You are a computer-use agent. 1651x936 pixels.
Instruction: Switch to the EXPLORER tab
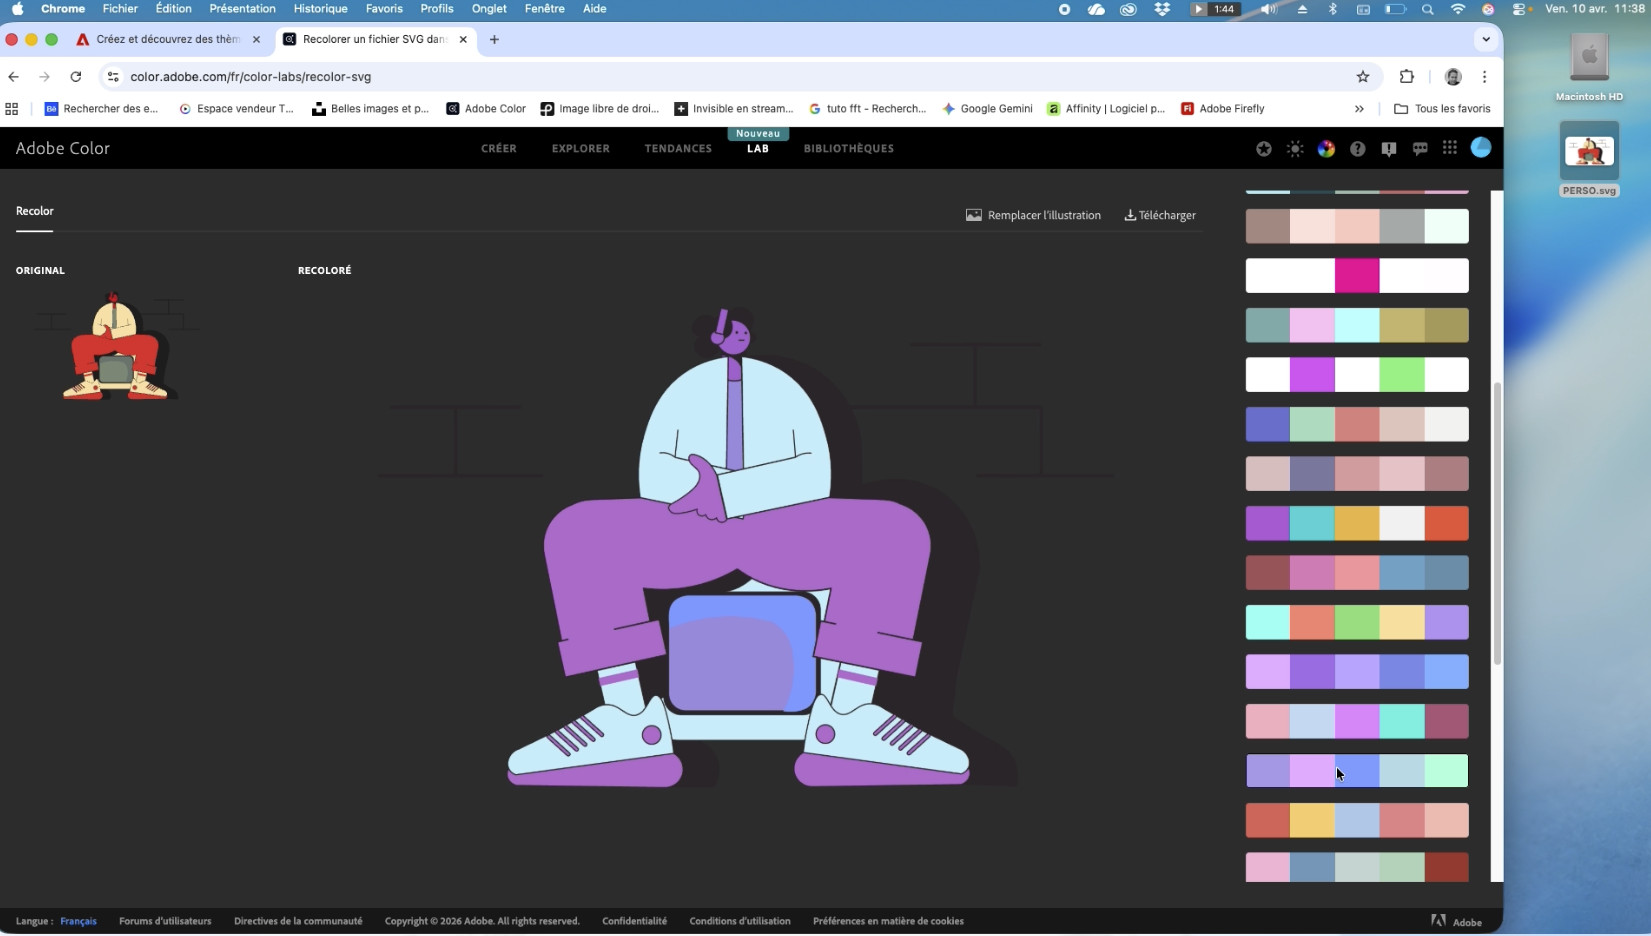(580, 149)
